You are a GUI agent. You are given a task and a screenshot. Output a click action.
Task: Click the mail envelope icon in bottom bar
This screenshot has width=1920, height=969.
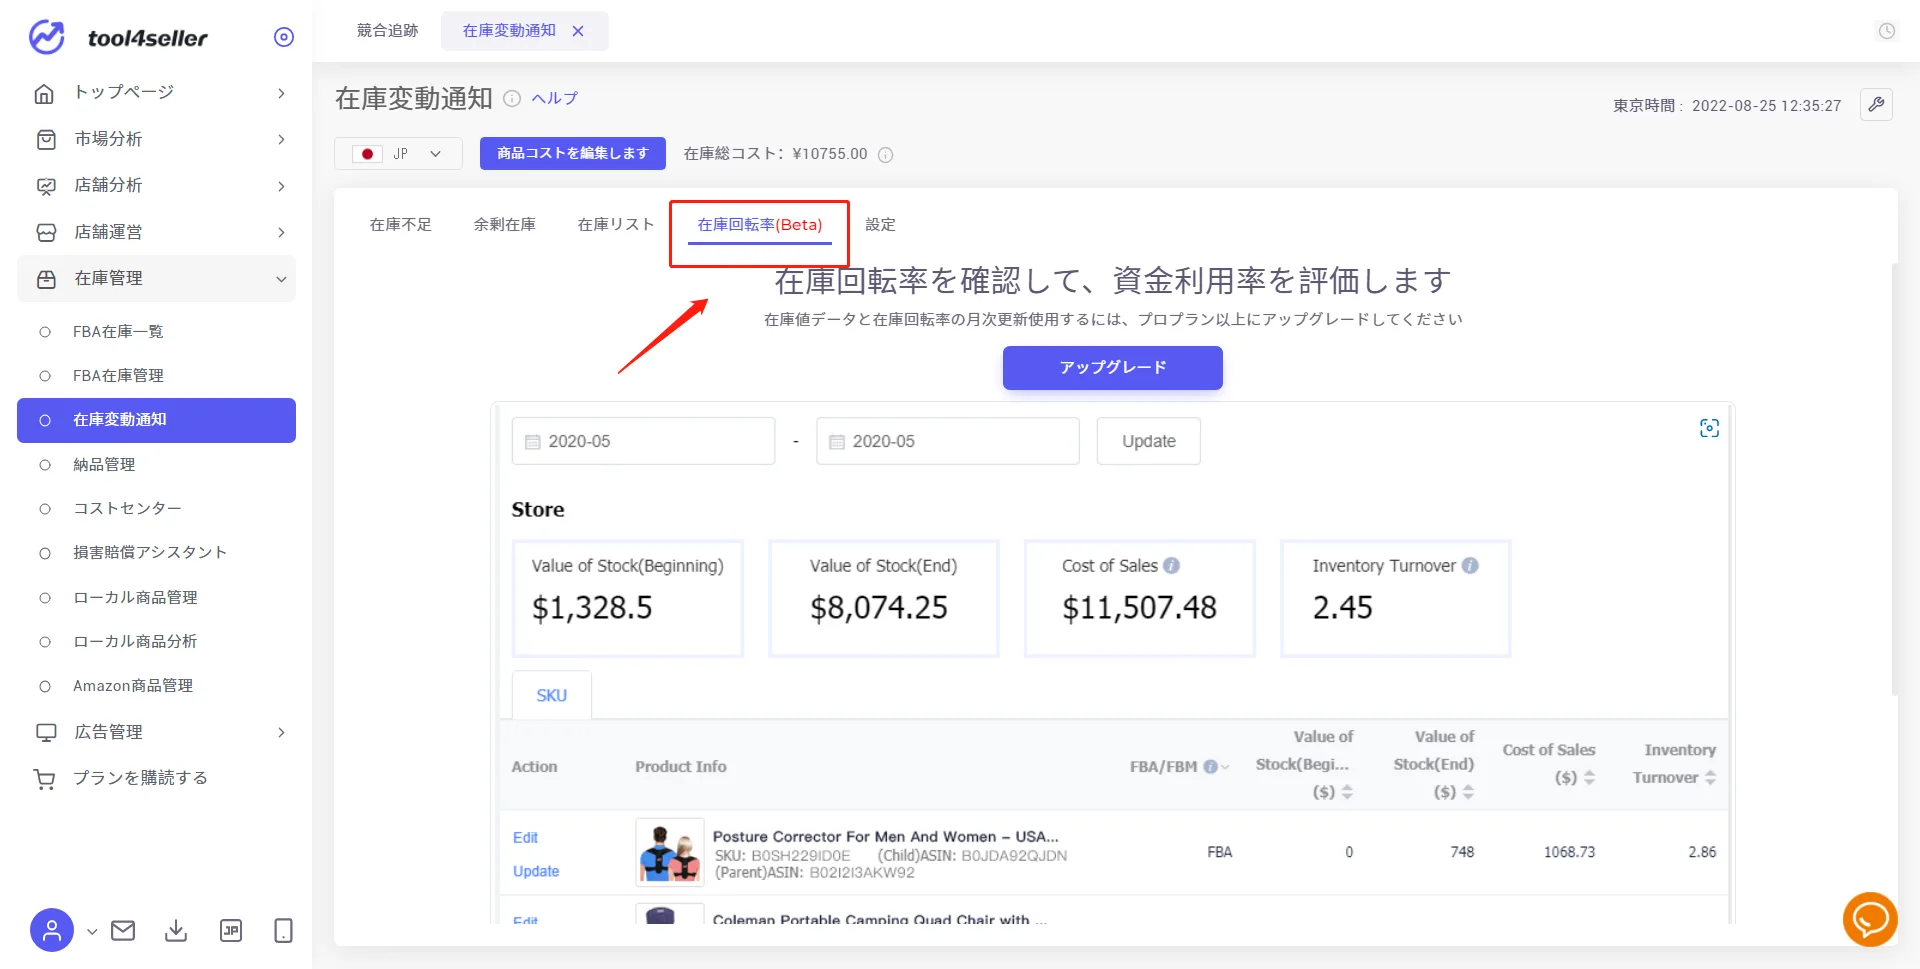pyautogui.click(x=123, y=931)
